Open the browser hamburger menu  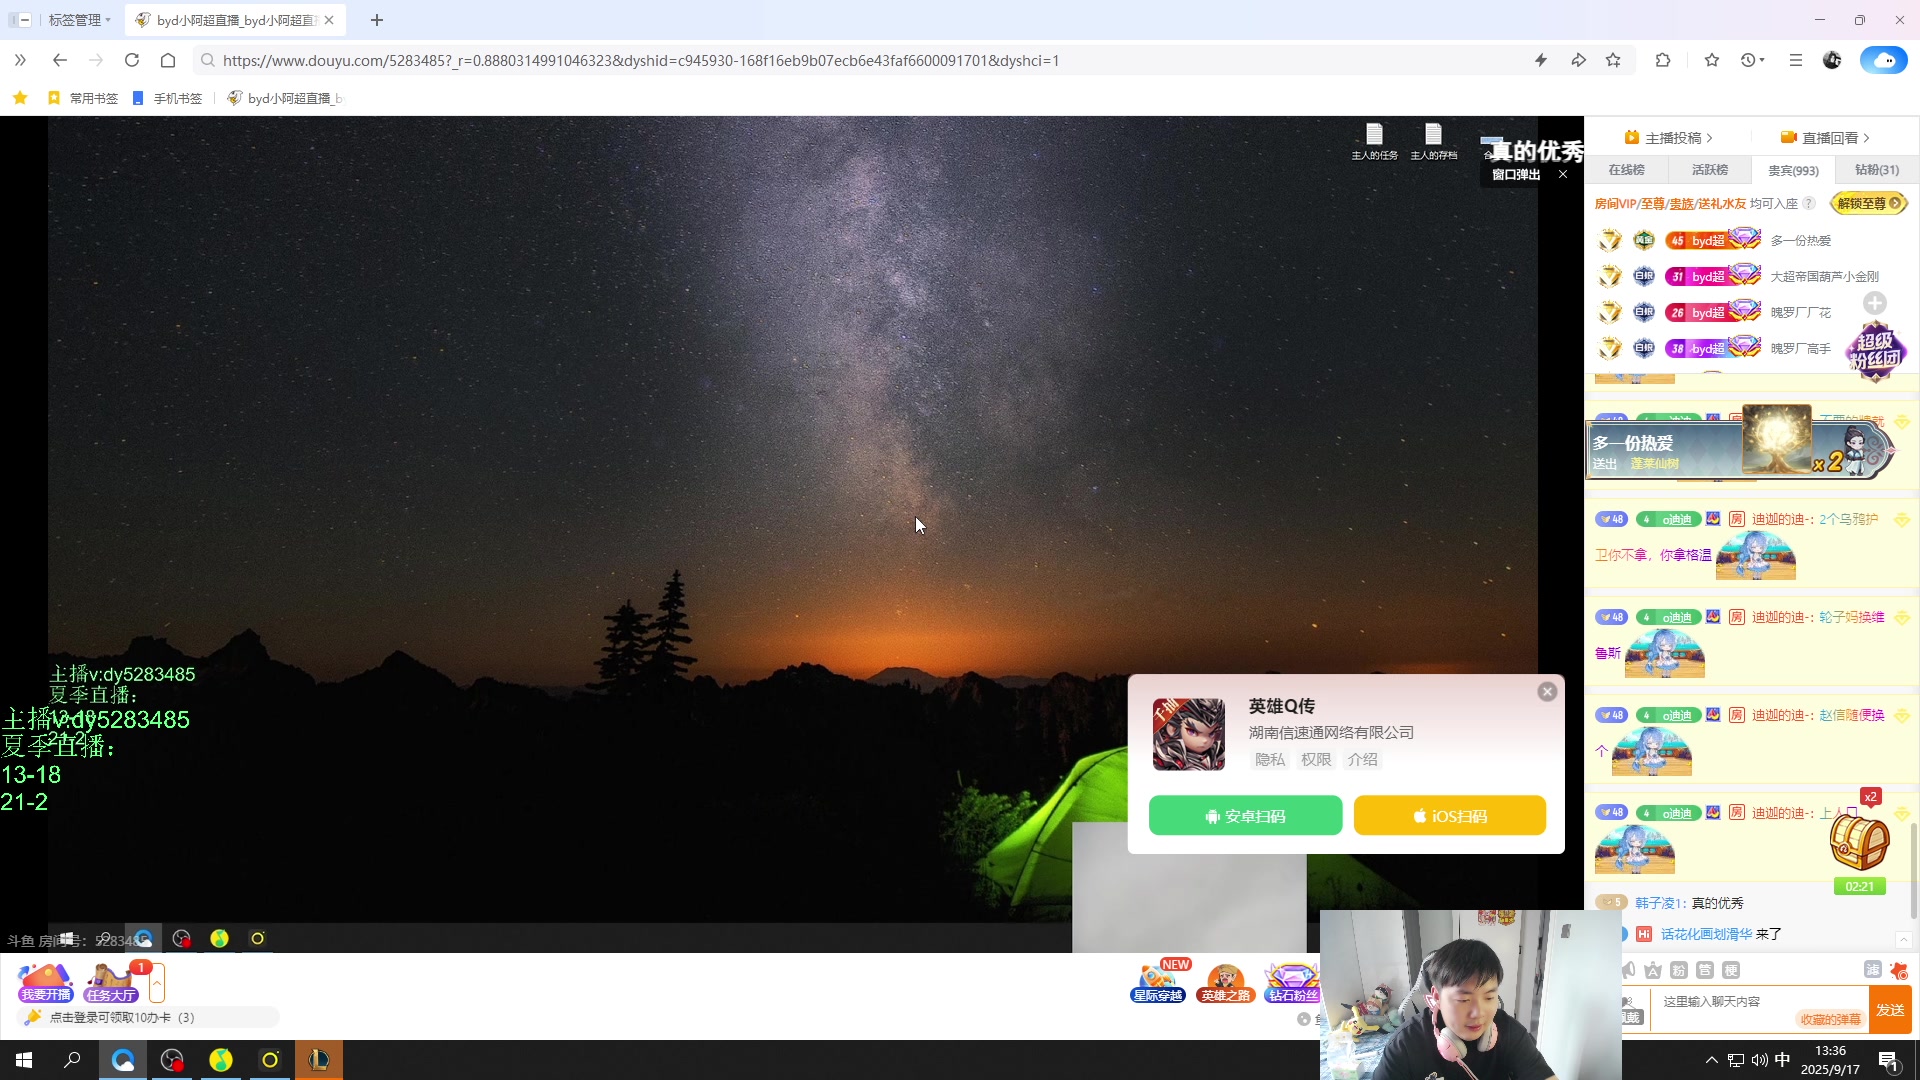[1795, 60]
